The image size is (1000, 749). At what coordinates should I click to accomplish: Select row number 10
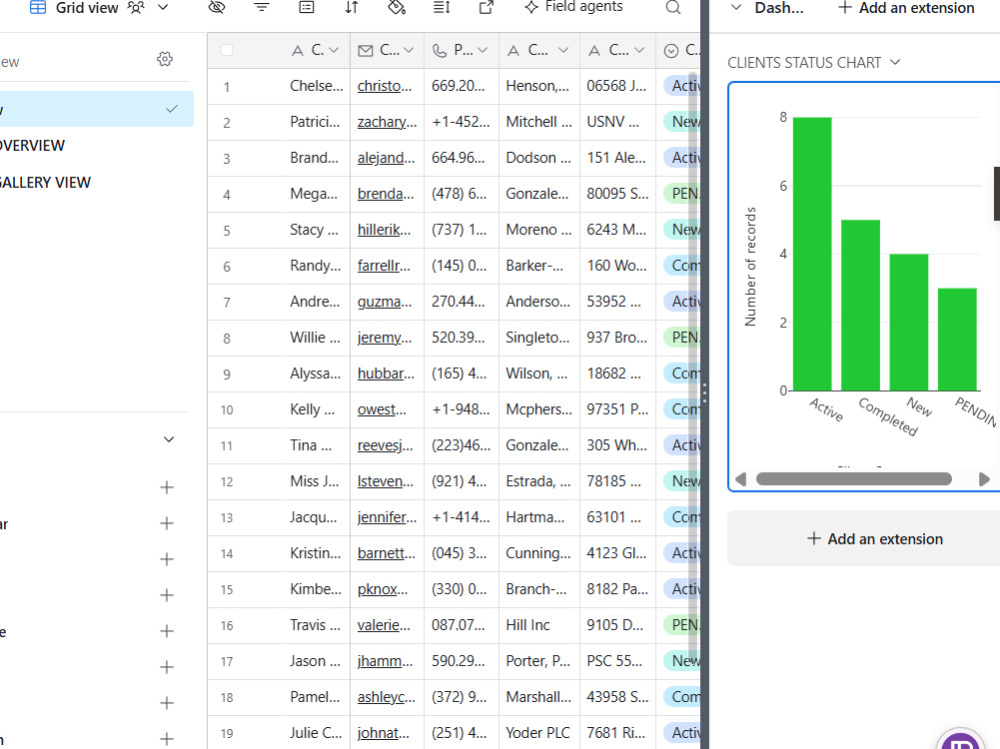pyautogui.click(x=227, y=410)
